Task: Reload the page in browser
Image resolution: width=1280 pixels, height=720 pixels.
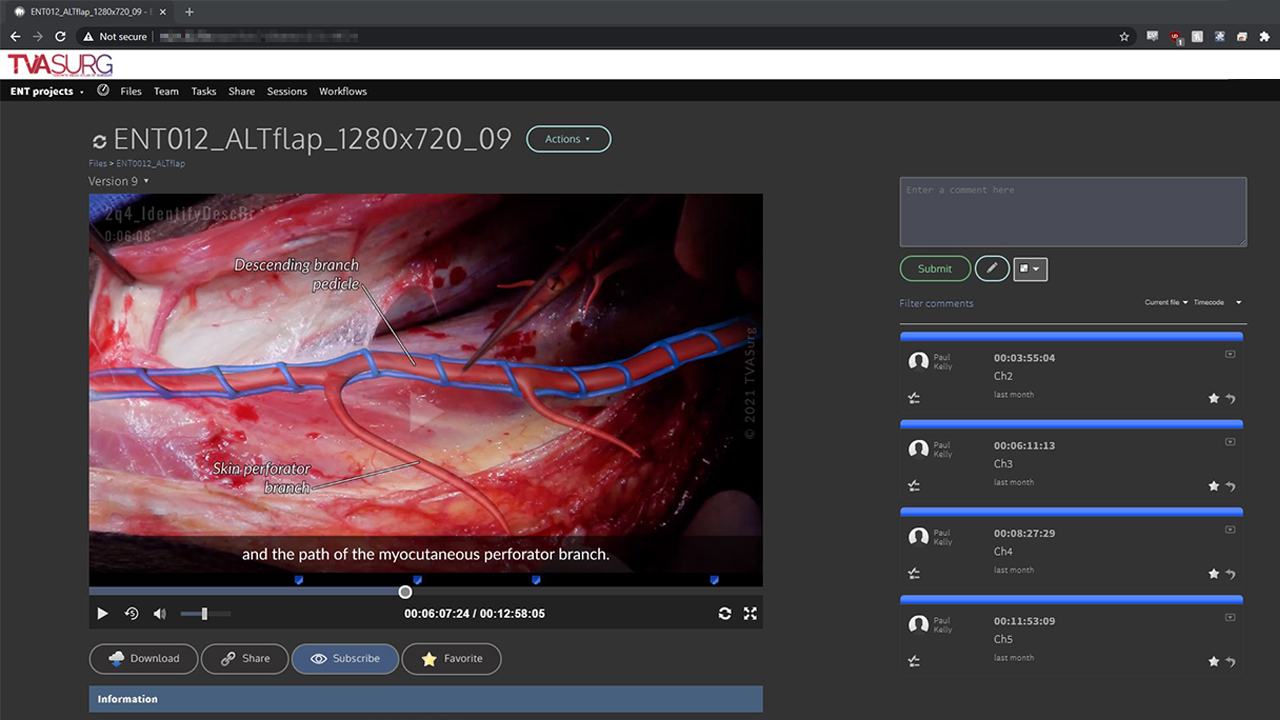Action: click(60, 36)
